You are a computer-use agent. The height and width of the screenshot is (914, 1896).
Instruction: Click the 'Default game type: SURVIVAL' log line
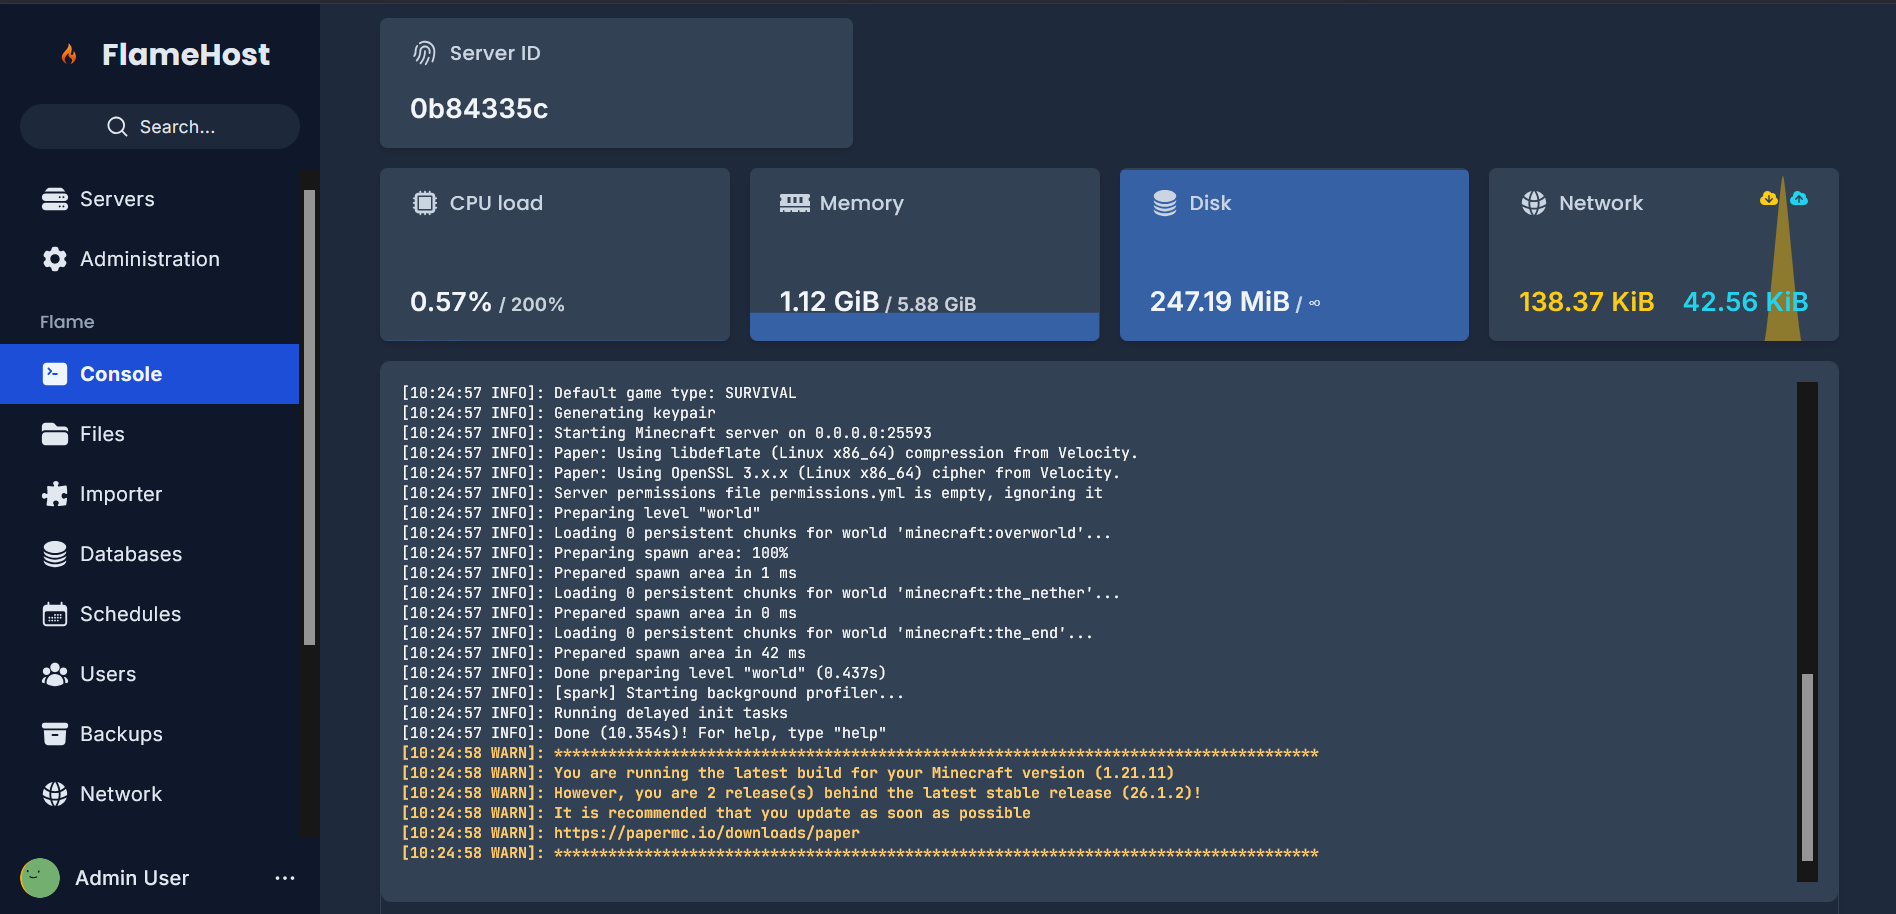click(599, 393)
